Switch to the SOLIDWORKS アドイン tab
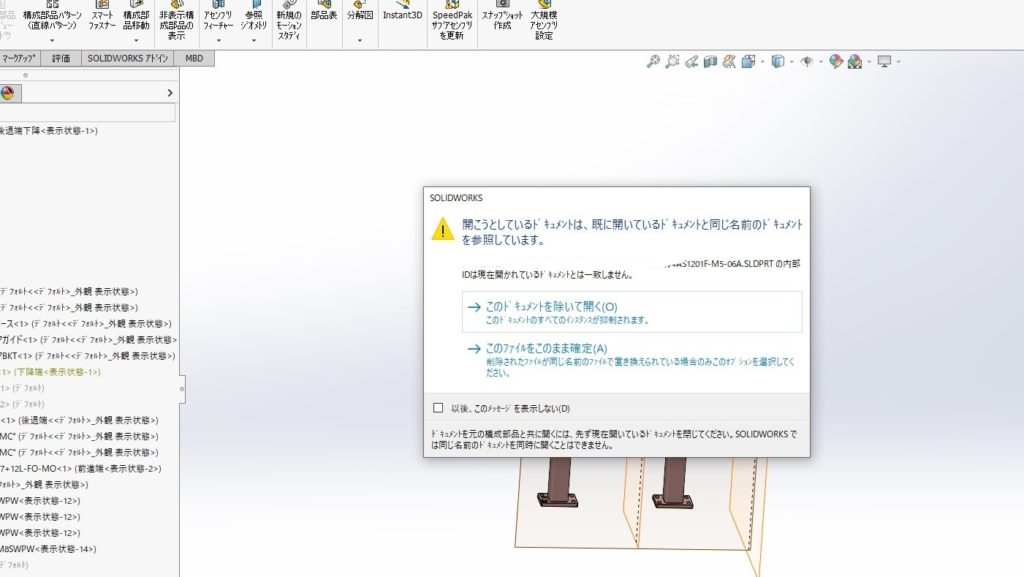1024x577 pixels. tap(127, 59)
